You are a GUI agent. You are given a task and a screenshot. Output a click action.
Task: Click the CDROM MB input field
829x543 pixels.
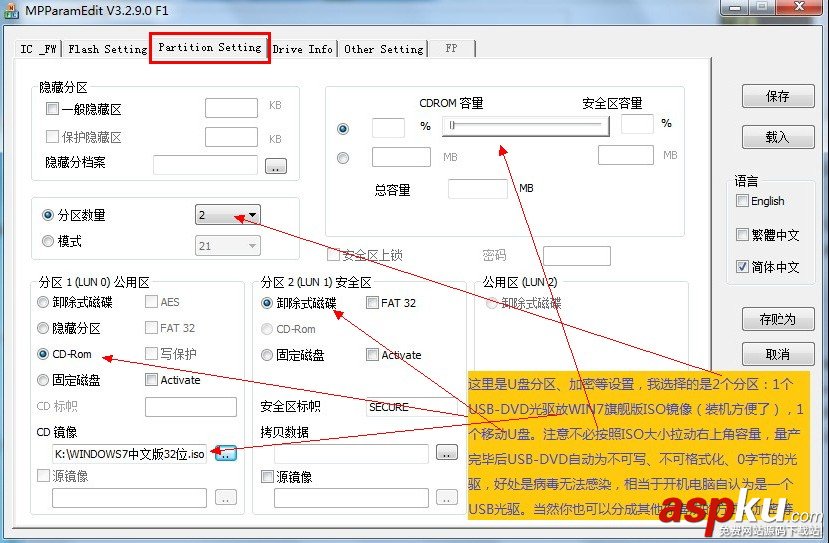tap(401, 157)
